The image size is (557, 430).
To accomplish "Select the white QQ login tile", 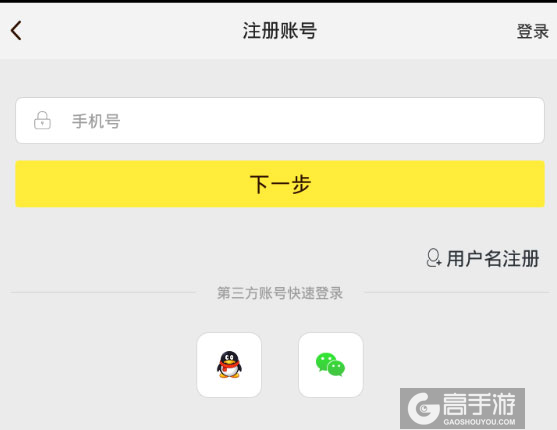I will point(229,365).
